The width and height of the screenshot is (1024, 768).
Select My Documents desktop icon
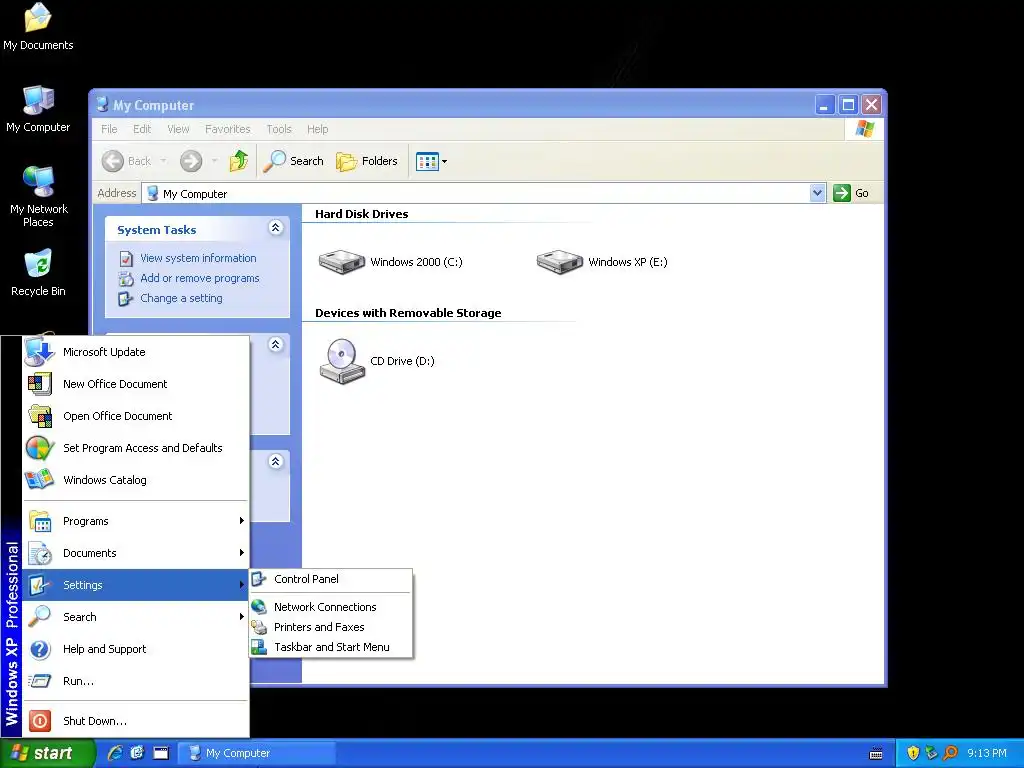[38, 27]
